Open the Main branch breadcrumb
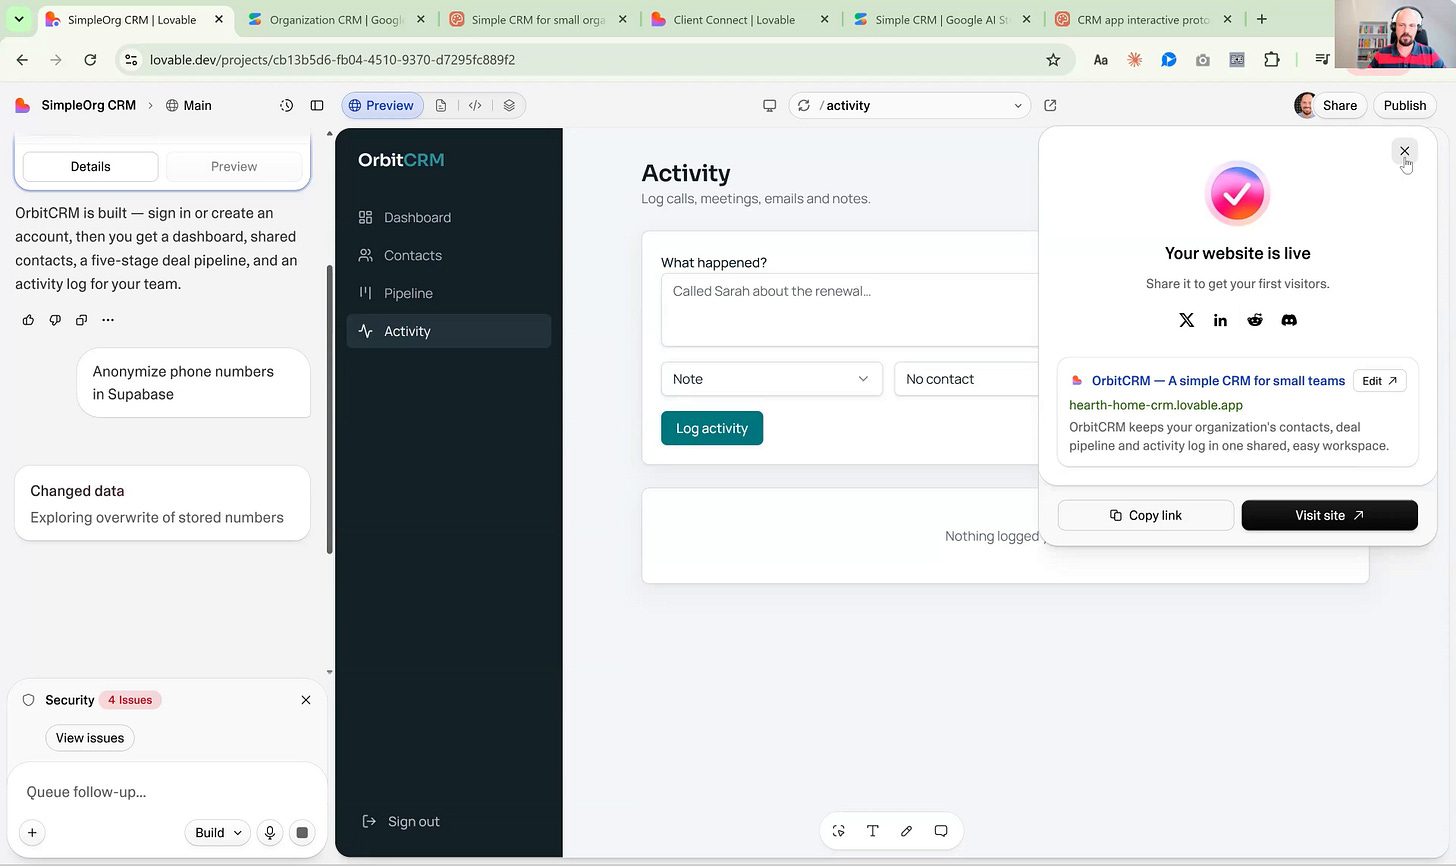 coord(188,105)
